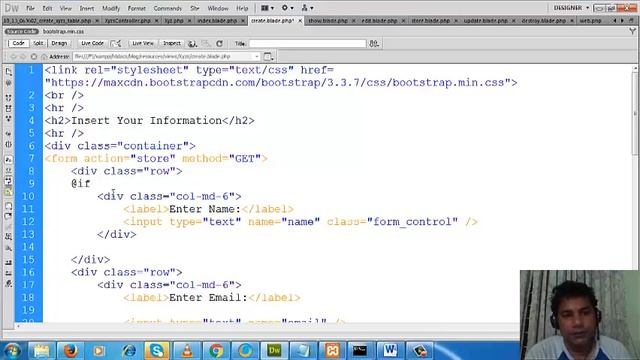Image resolution: width=640 pixels, height=360 pixels.
Task: Turn on Live View
Action: tap(143, 43)
